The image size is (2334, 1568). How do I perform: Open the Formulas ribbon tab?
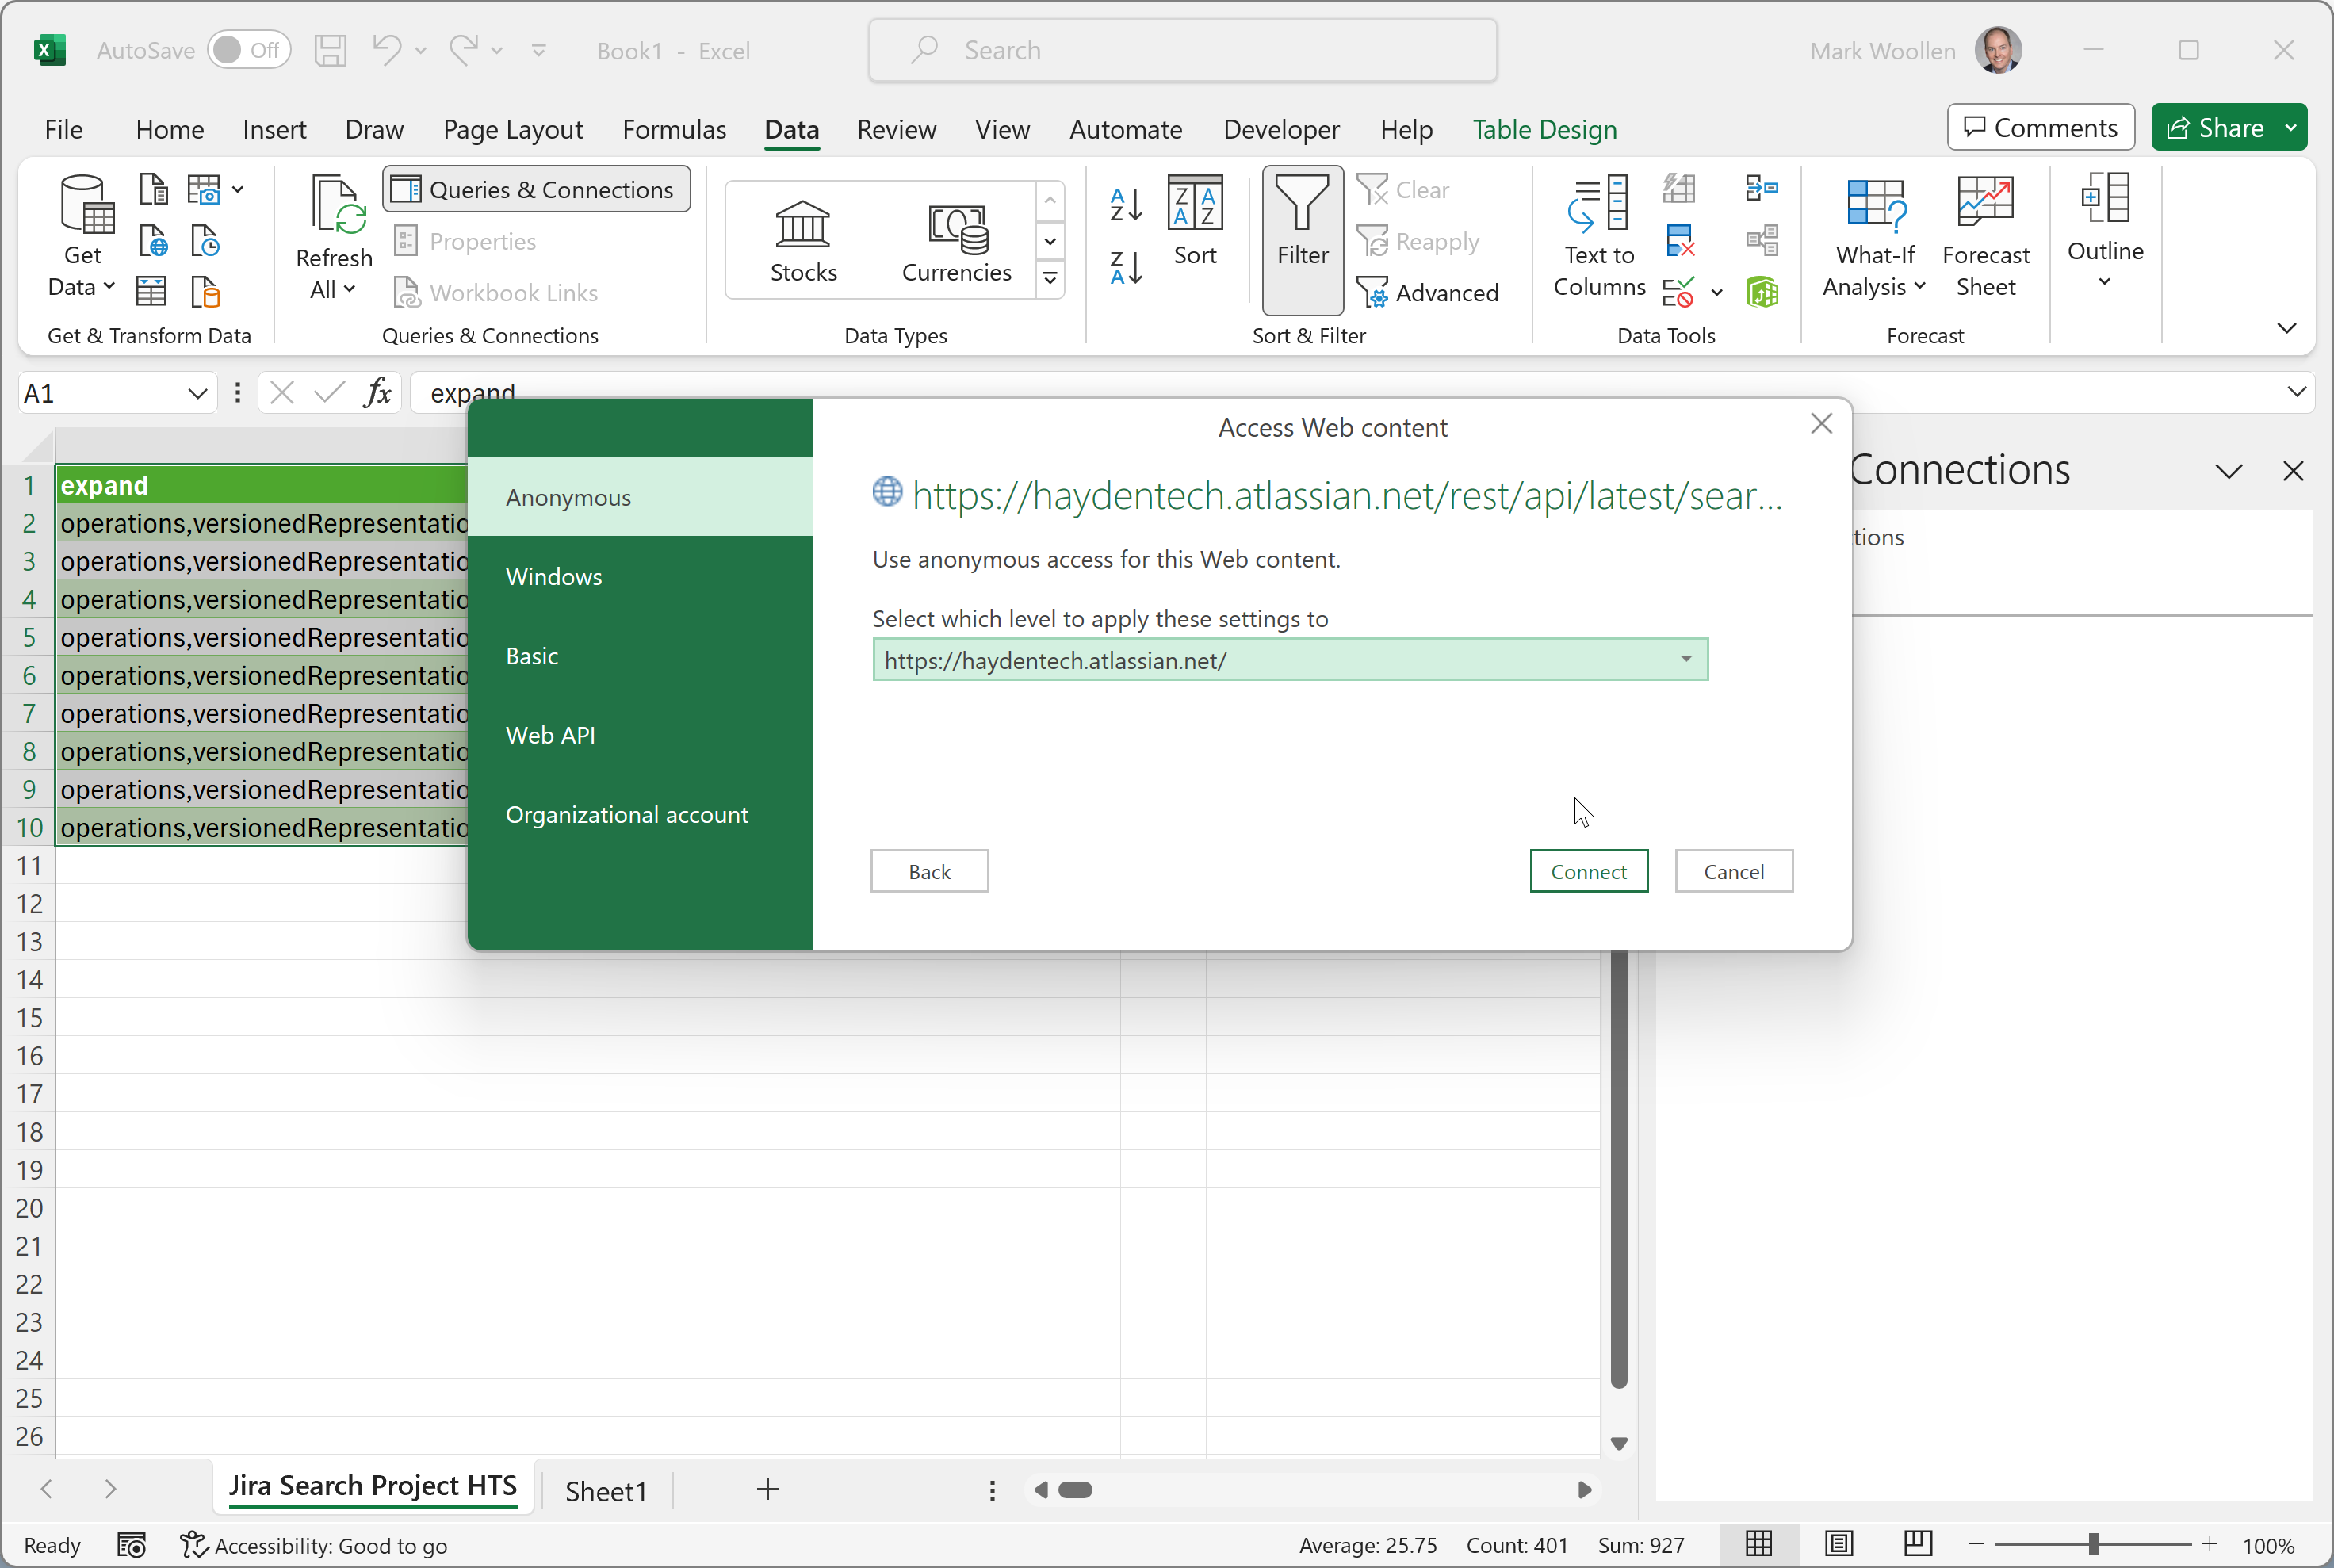coord(674,130)
